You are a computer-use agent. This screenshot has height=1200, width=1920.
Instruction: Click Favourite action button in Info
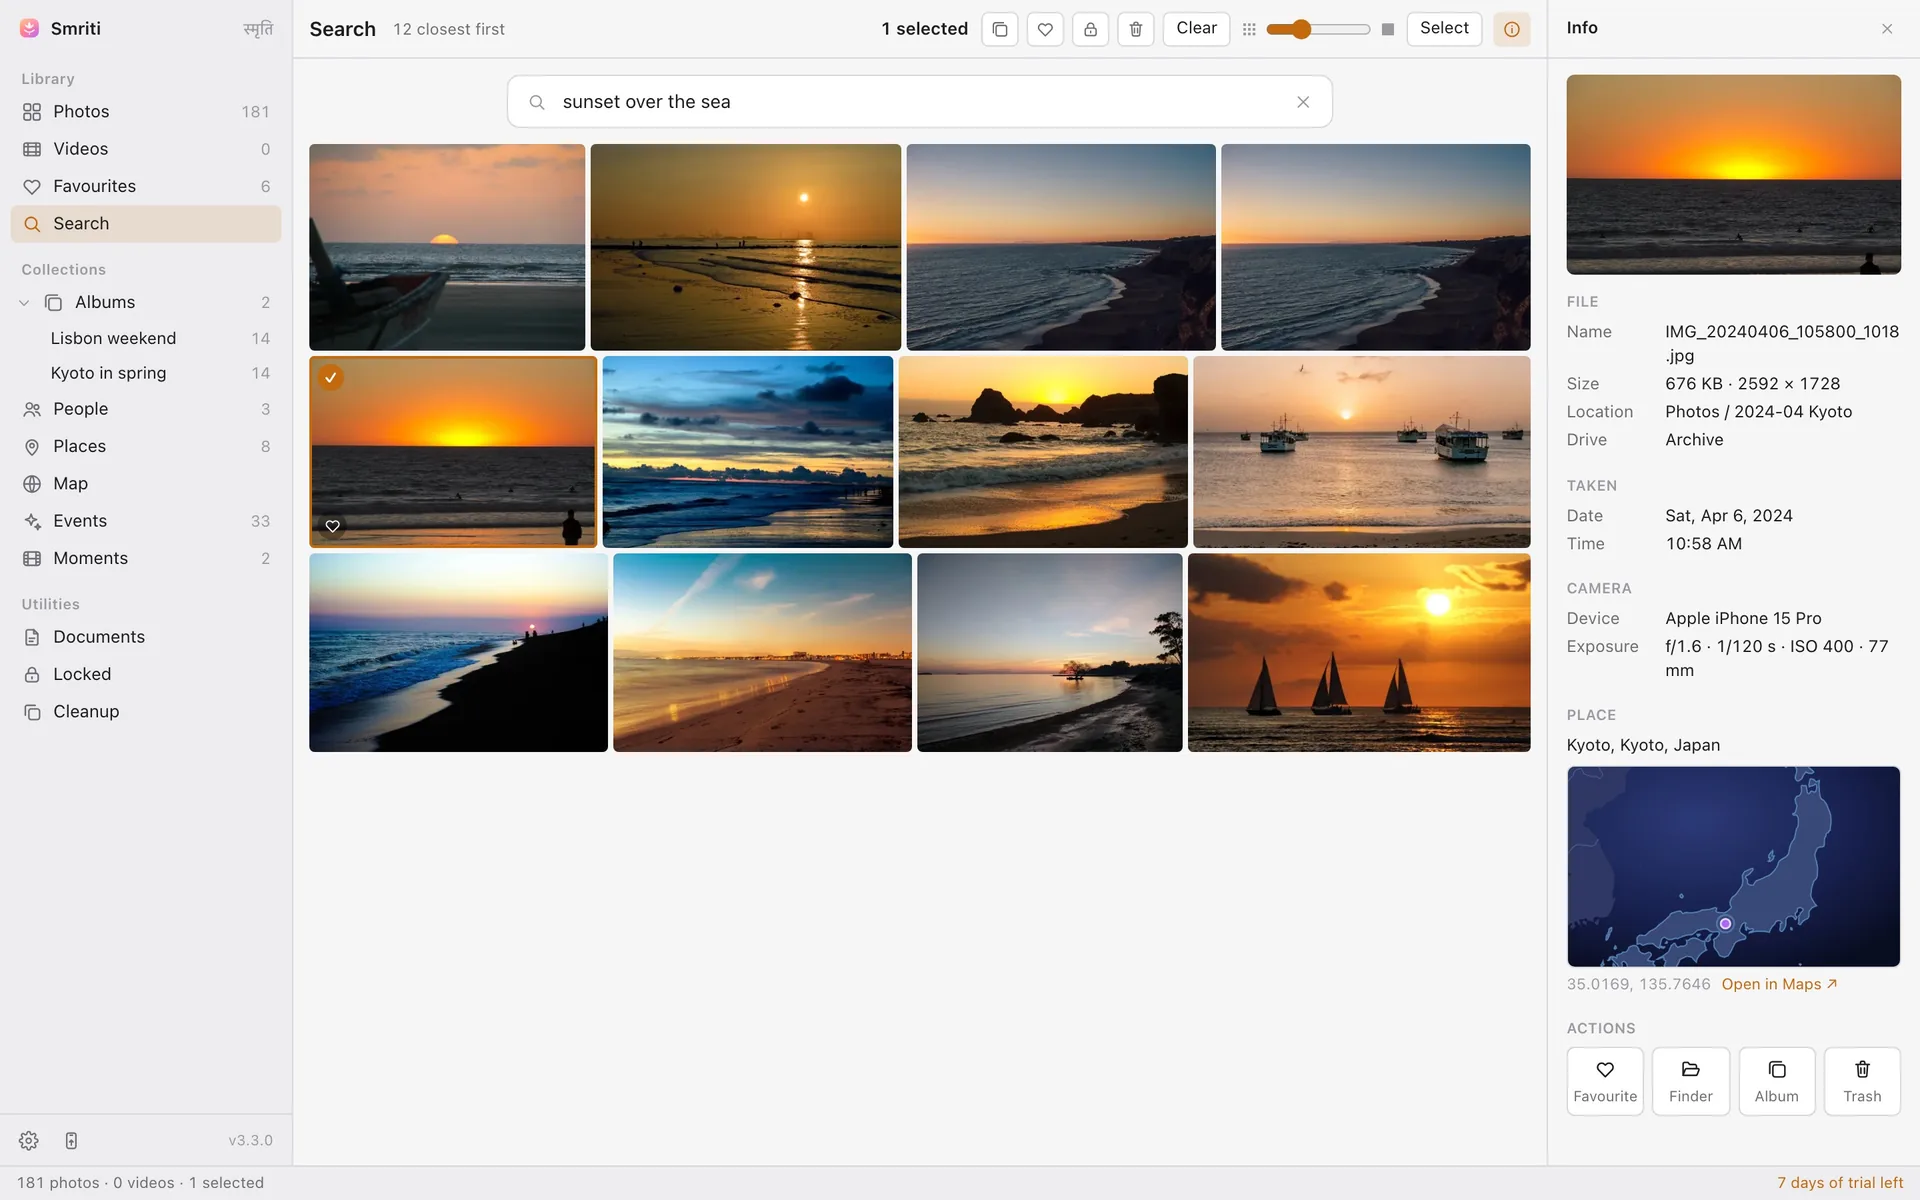tap(1605, 1081)
